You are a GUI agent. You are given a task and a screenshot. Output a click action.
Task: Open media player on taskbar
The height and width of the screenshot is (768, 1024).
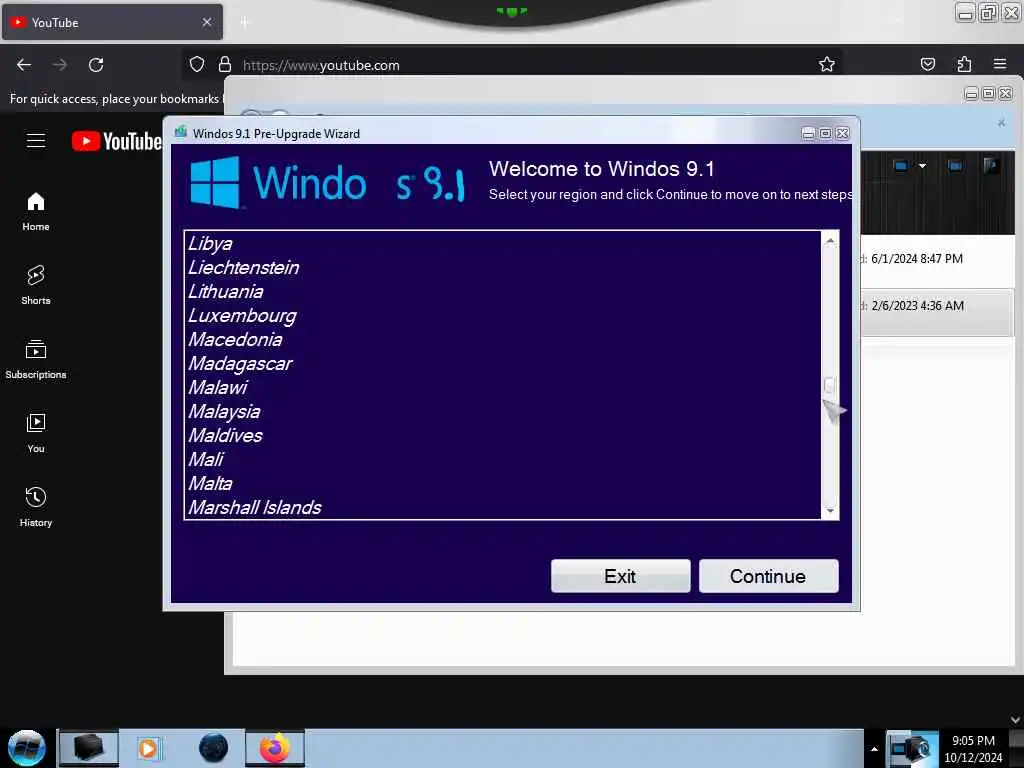tap(148, 748)
